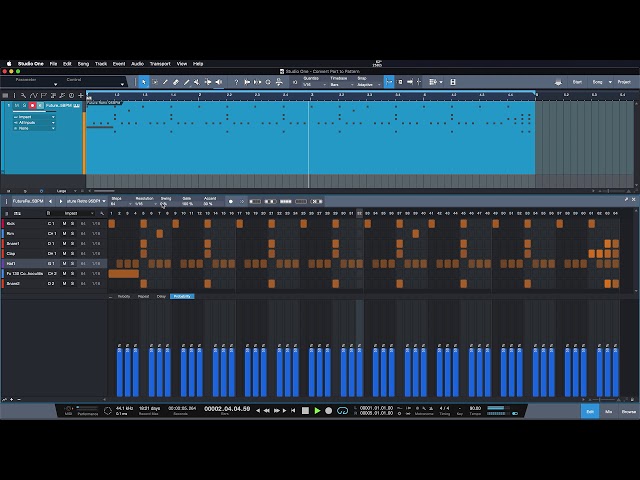Viewport: 640px width, 480px height.
Task: Toggle the Loop button in transport
Action: (x=342, y=411)
